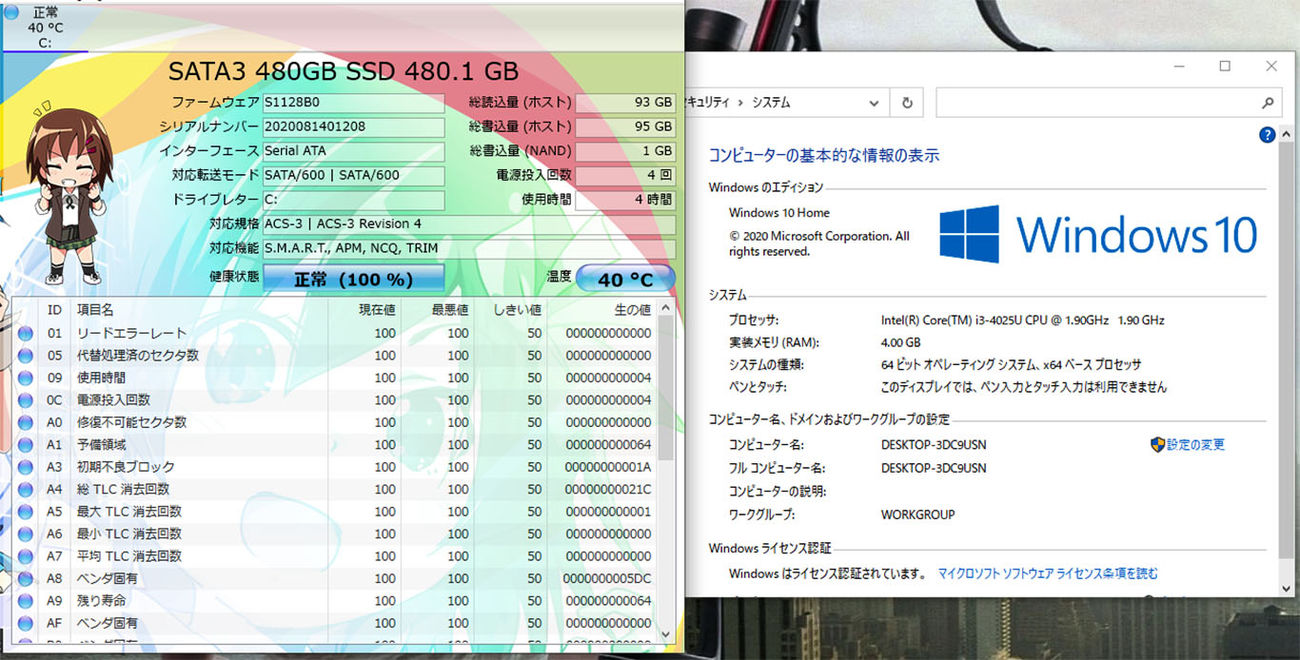Click the status circle for row 0C 電源投入回数
The width and height of the screenshot is (1300, 660).
click(x=26, y=400)
